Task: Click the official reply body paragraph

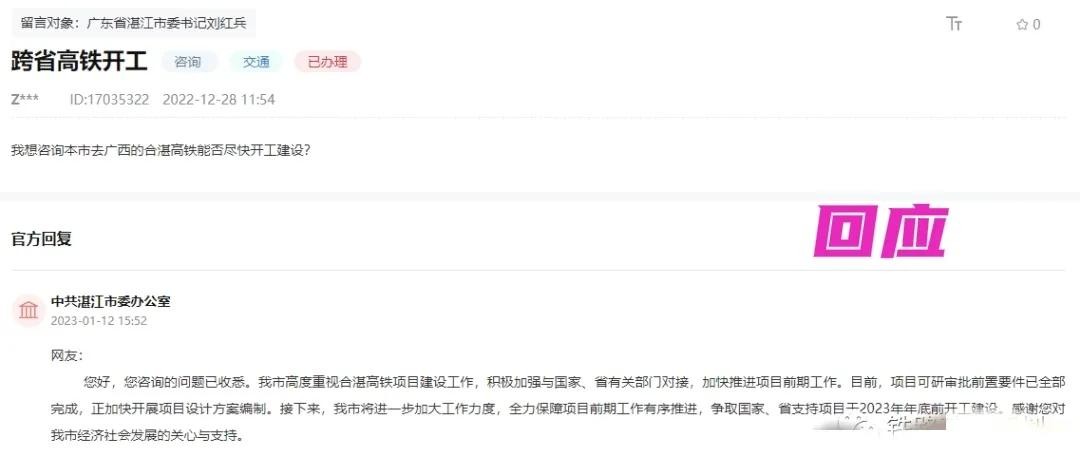Action: point(559,408)
